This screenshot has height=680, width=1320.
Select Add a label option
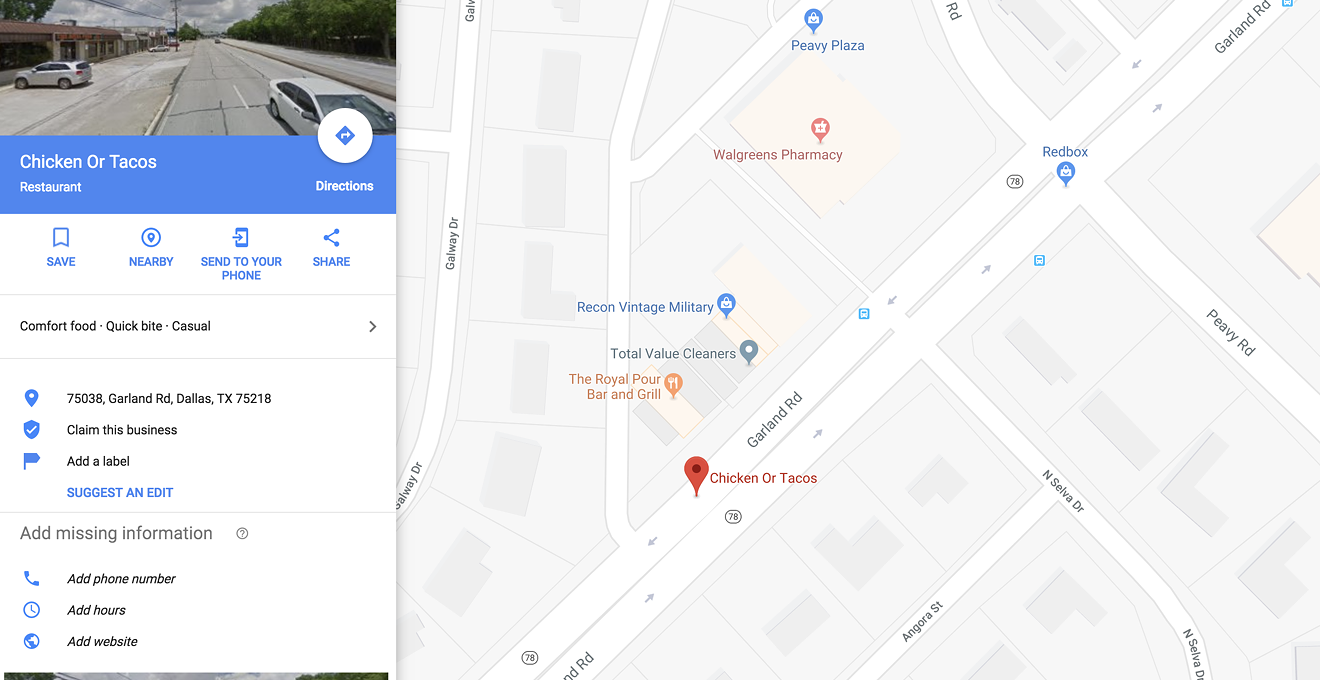pos(98,461)
